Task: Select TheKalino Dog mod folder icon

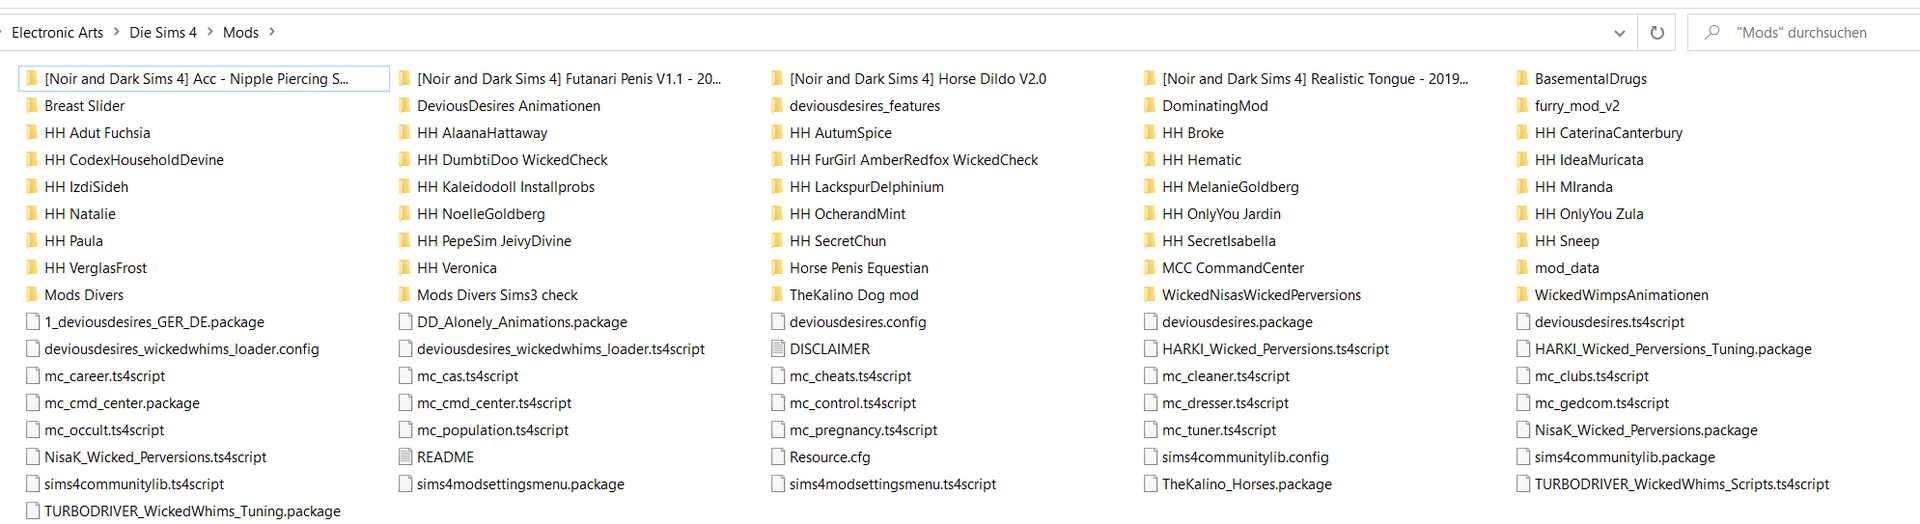Action: 778,295
